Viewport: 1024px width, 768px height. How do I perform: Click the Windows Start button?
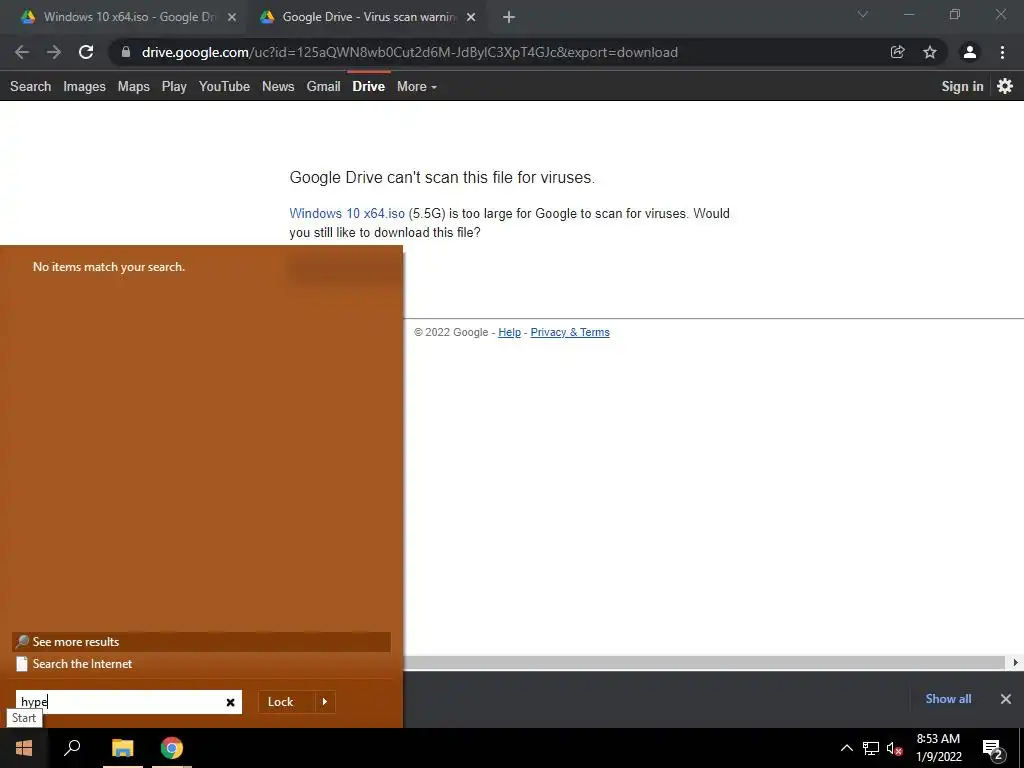tap(24, 748)
